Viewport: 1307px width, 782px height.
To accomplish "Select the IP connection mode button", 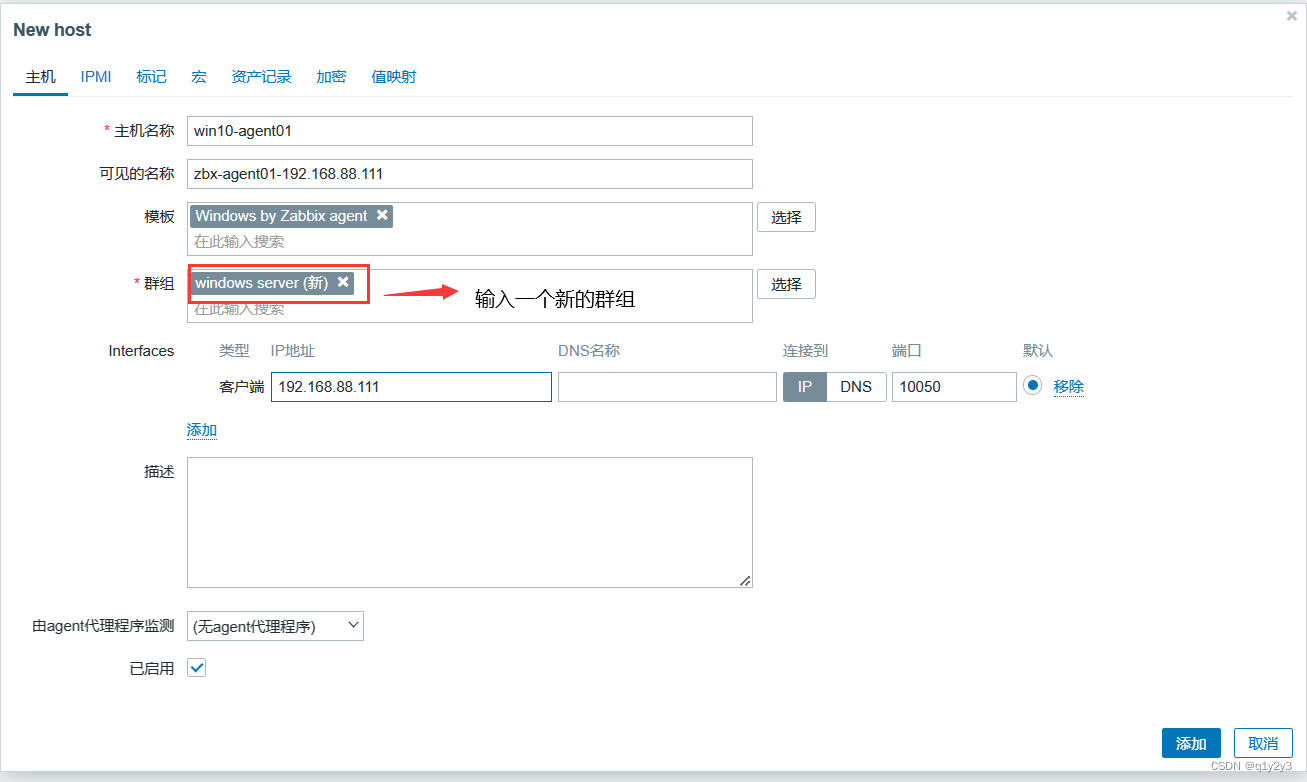I will point(804,387).
